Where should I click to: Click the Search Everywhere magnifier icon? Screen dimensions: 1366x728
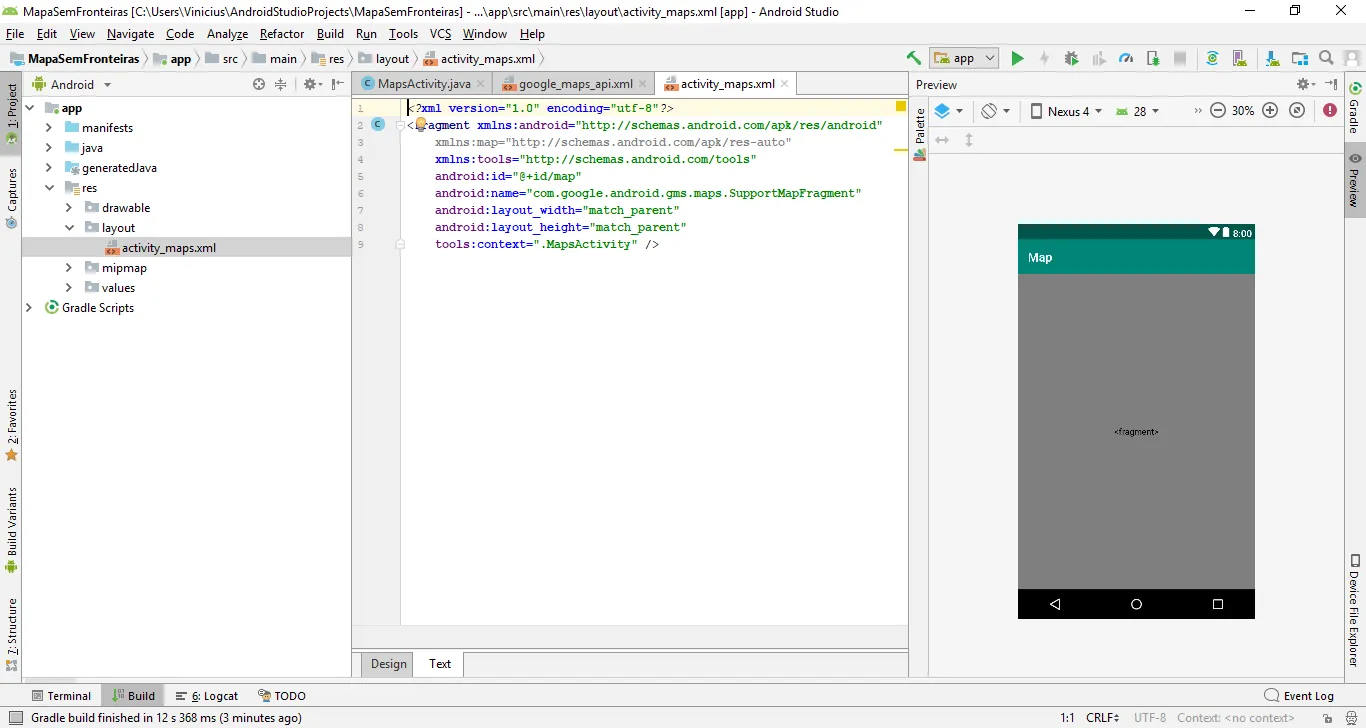[x=1326, y=59]
